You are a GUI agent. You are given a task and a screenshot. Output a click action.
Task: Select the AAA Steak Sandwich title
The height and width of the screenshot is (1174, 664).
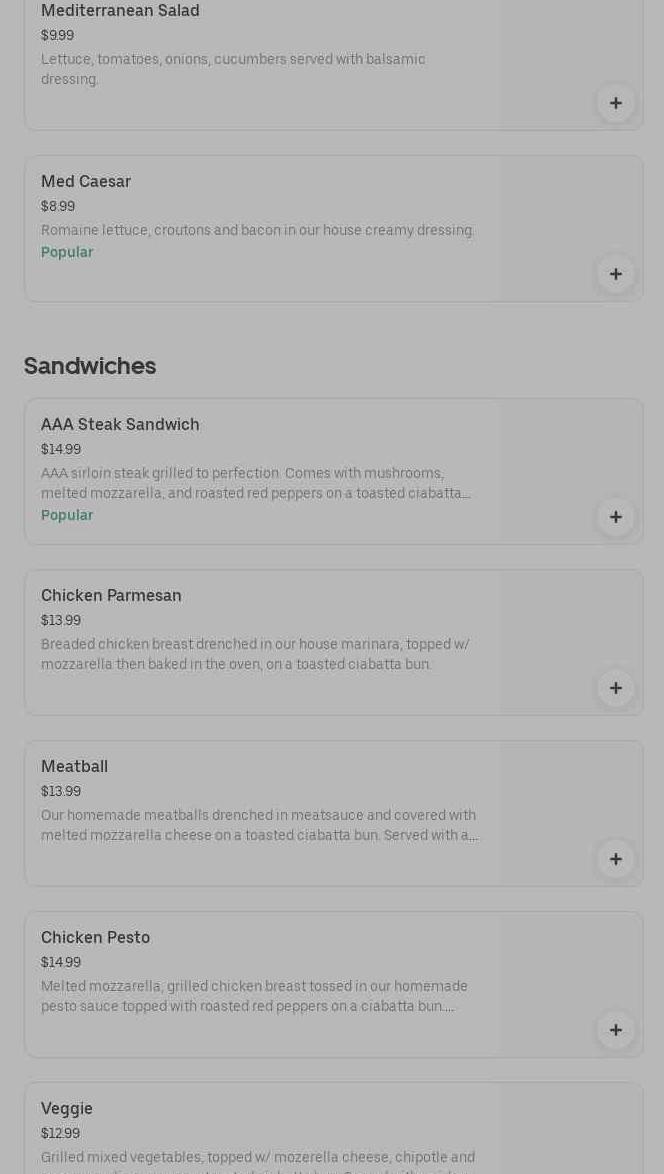pos(120,425)
